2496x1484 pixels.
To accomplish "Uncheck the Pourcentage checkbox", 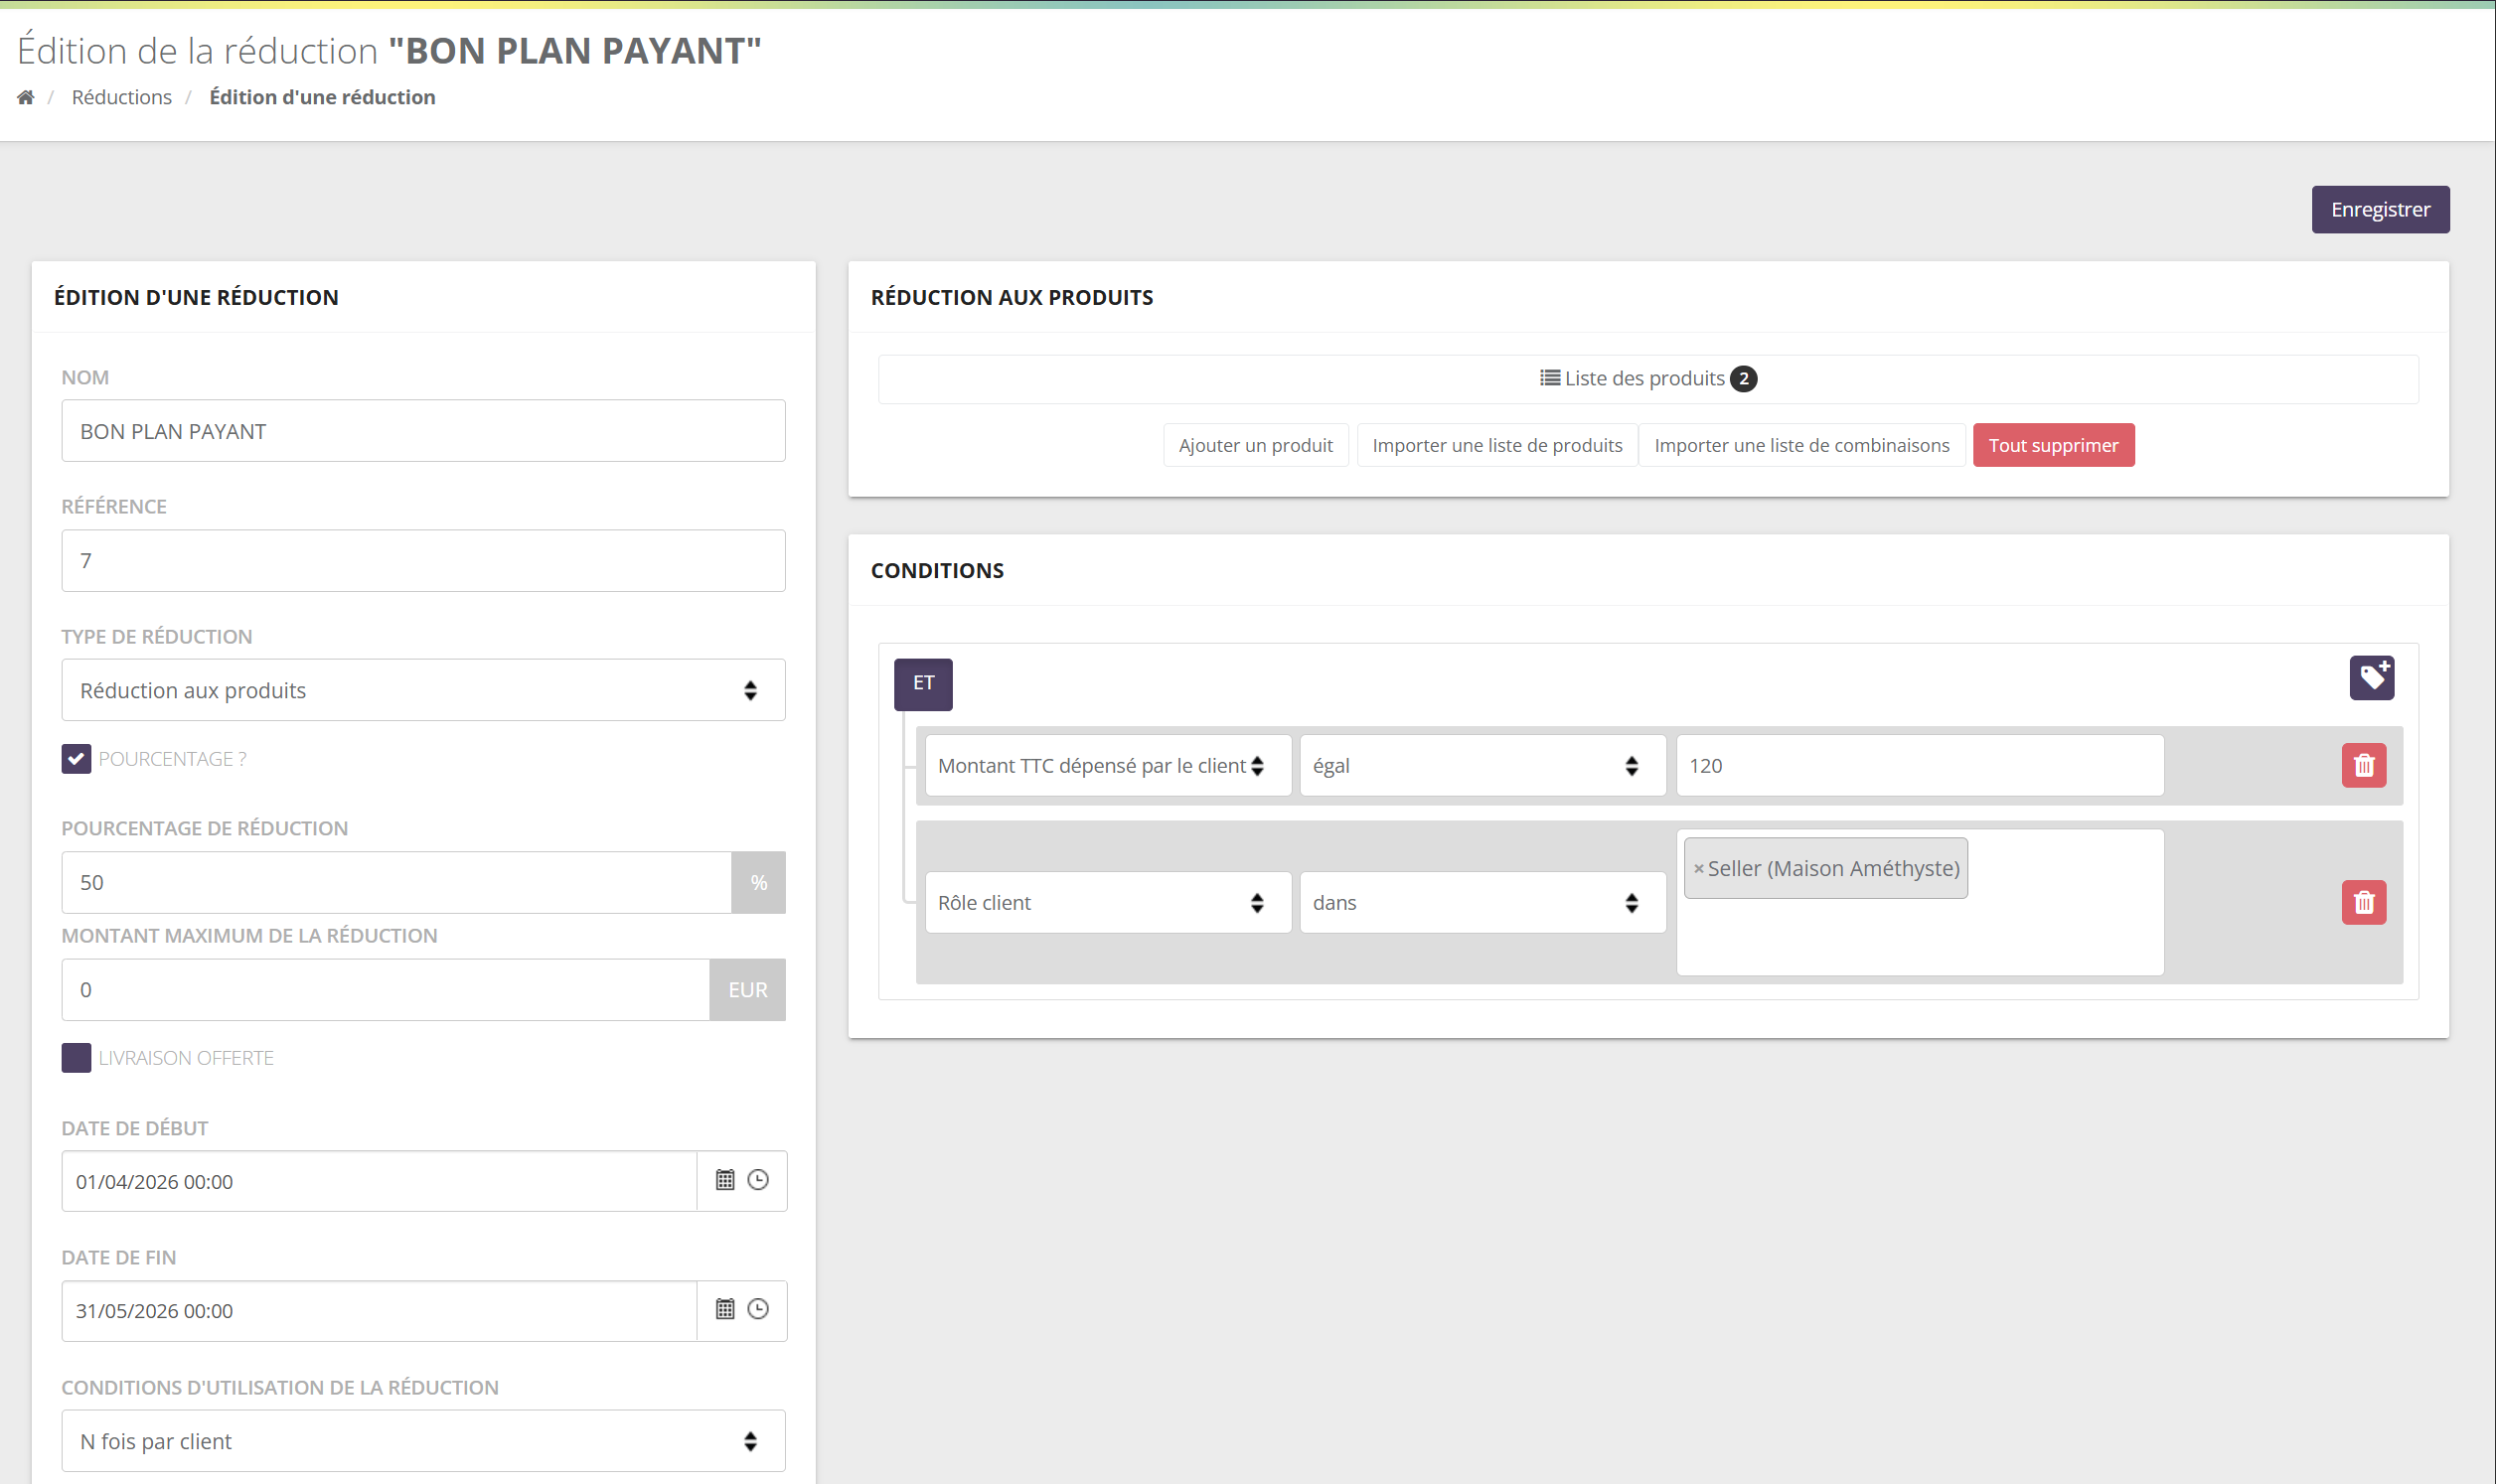I will (x=76, y=759).
